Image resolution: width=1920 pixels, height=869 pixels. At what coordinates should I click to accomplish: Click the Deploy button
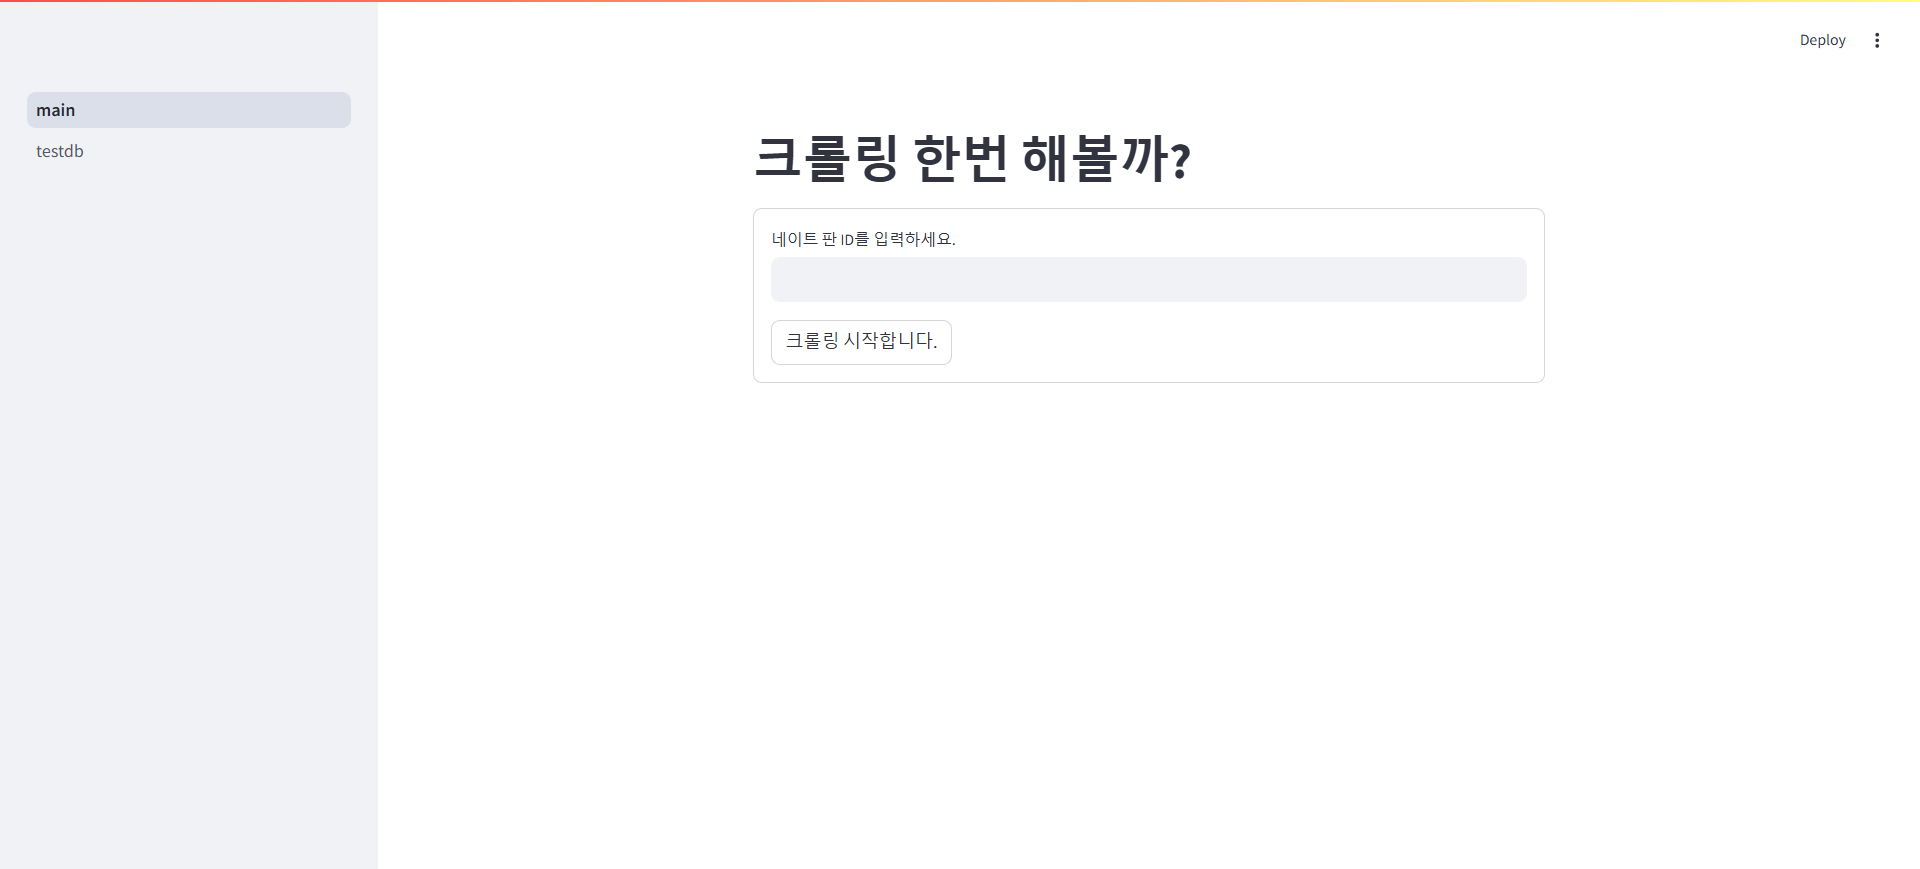click(1822, 40)
